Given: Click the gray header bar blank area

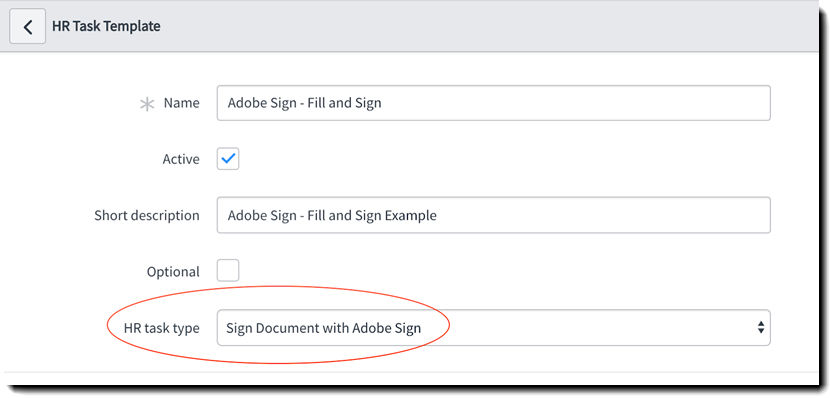Looking at the screenshot, I should point(476,26).
